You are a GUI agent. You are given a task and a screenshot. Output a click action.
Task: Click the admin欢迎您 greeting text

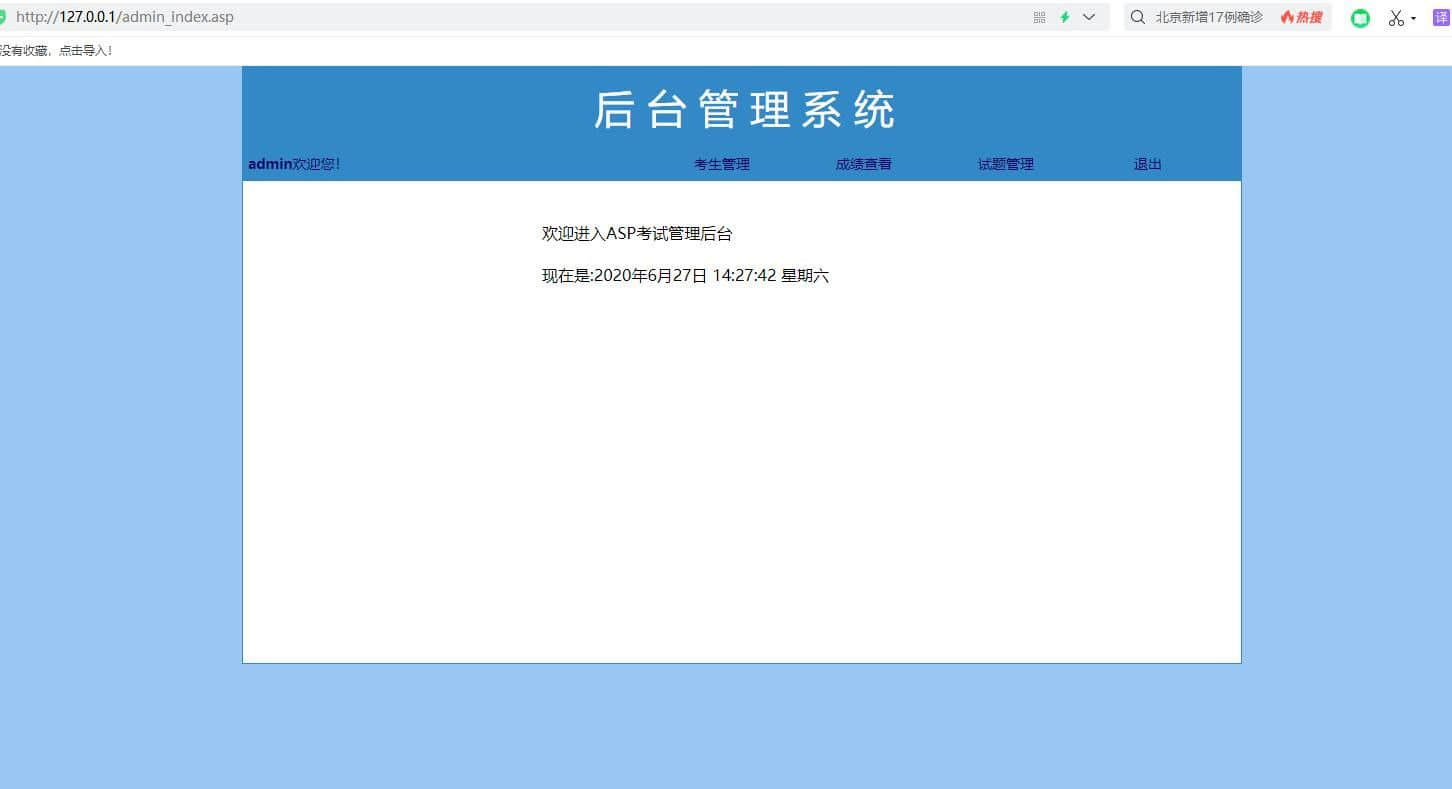point(294,164)
